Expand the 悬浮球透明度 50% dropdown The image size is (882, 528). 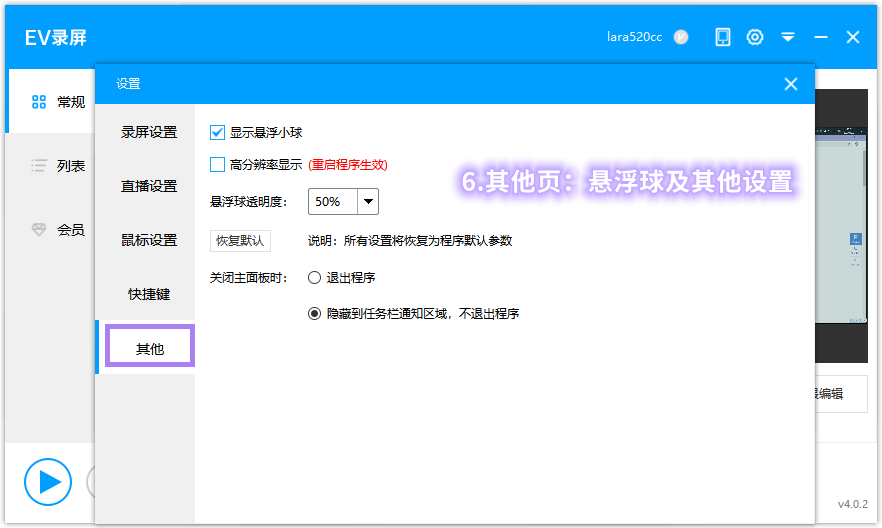tap(368, 202)
